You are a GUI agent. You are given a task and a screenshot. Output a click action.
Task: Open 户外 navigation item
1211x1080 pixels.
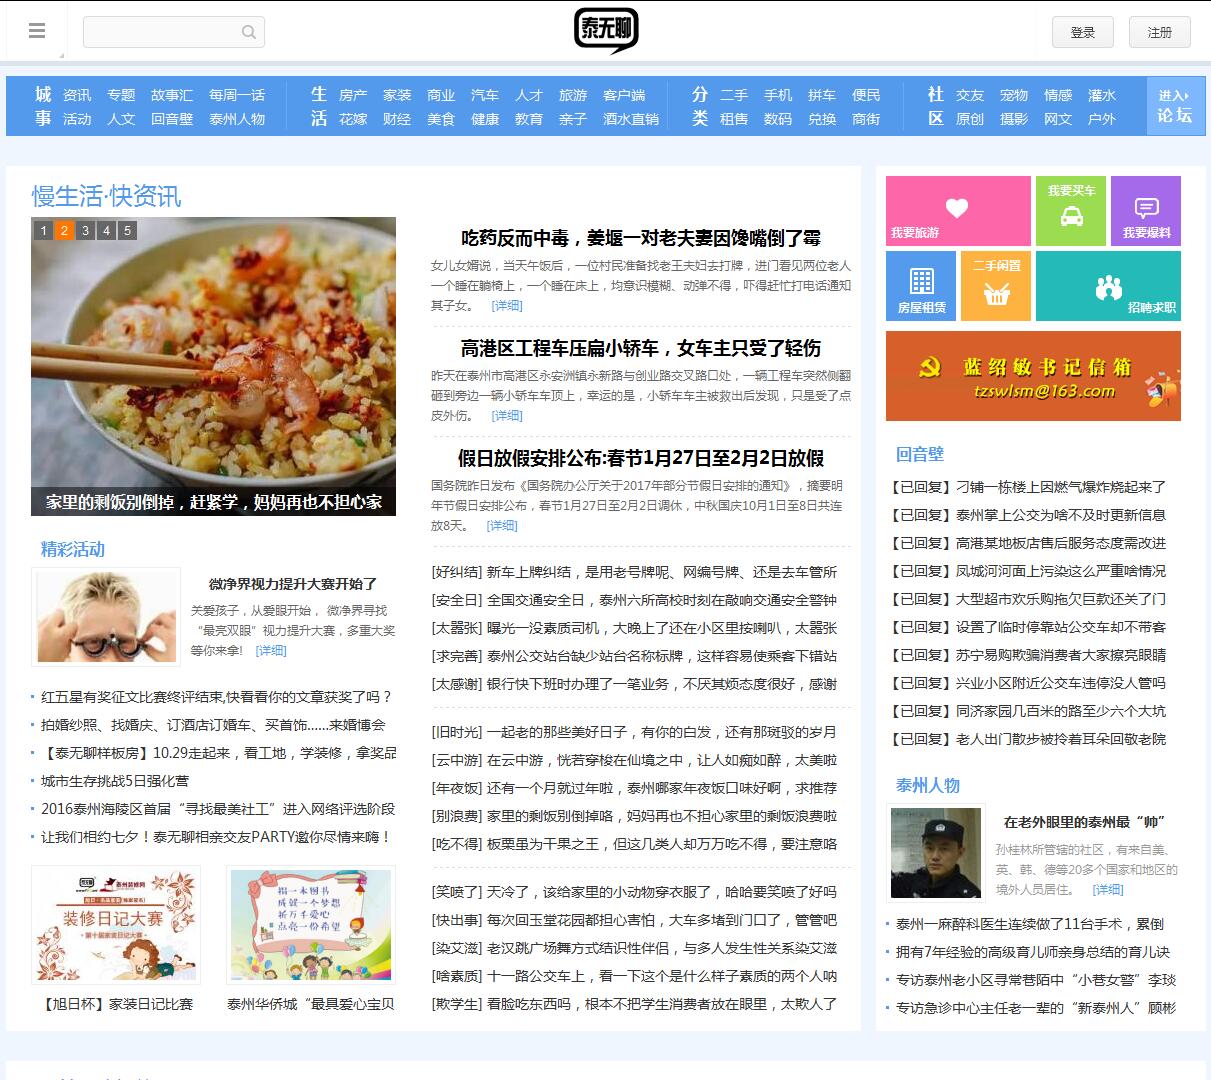tap(1102, 119)
